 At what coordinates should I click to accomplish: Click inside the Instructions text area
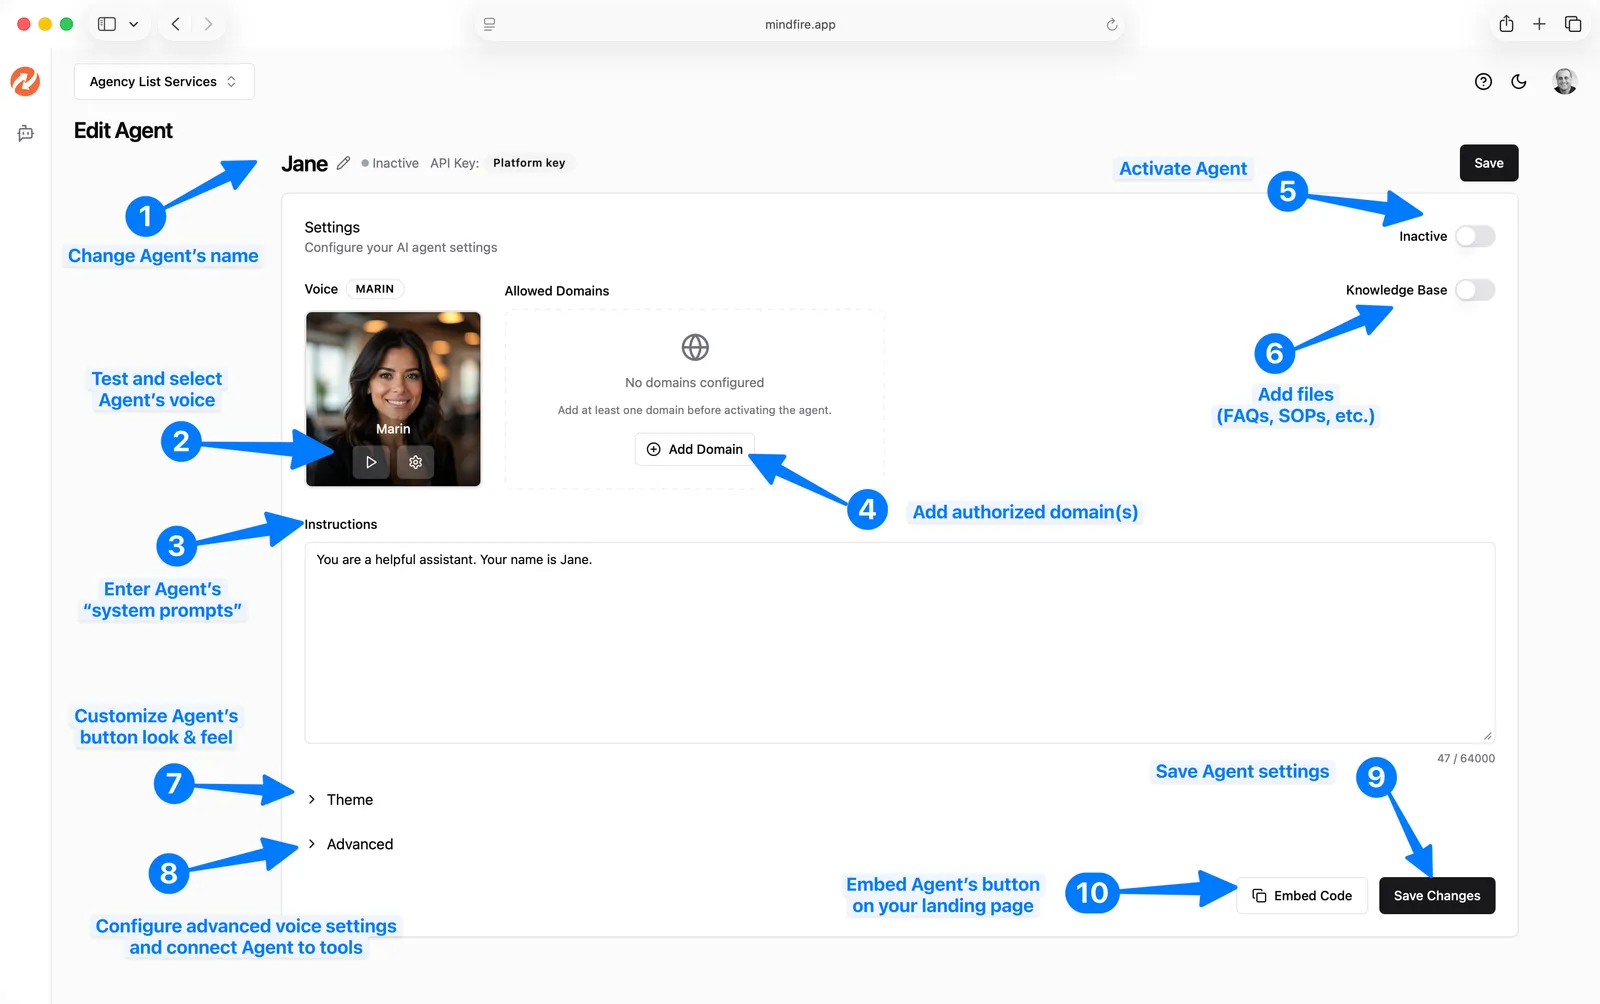tap(900, 643)
